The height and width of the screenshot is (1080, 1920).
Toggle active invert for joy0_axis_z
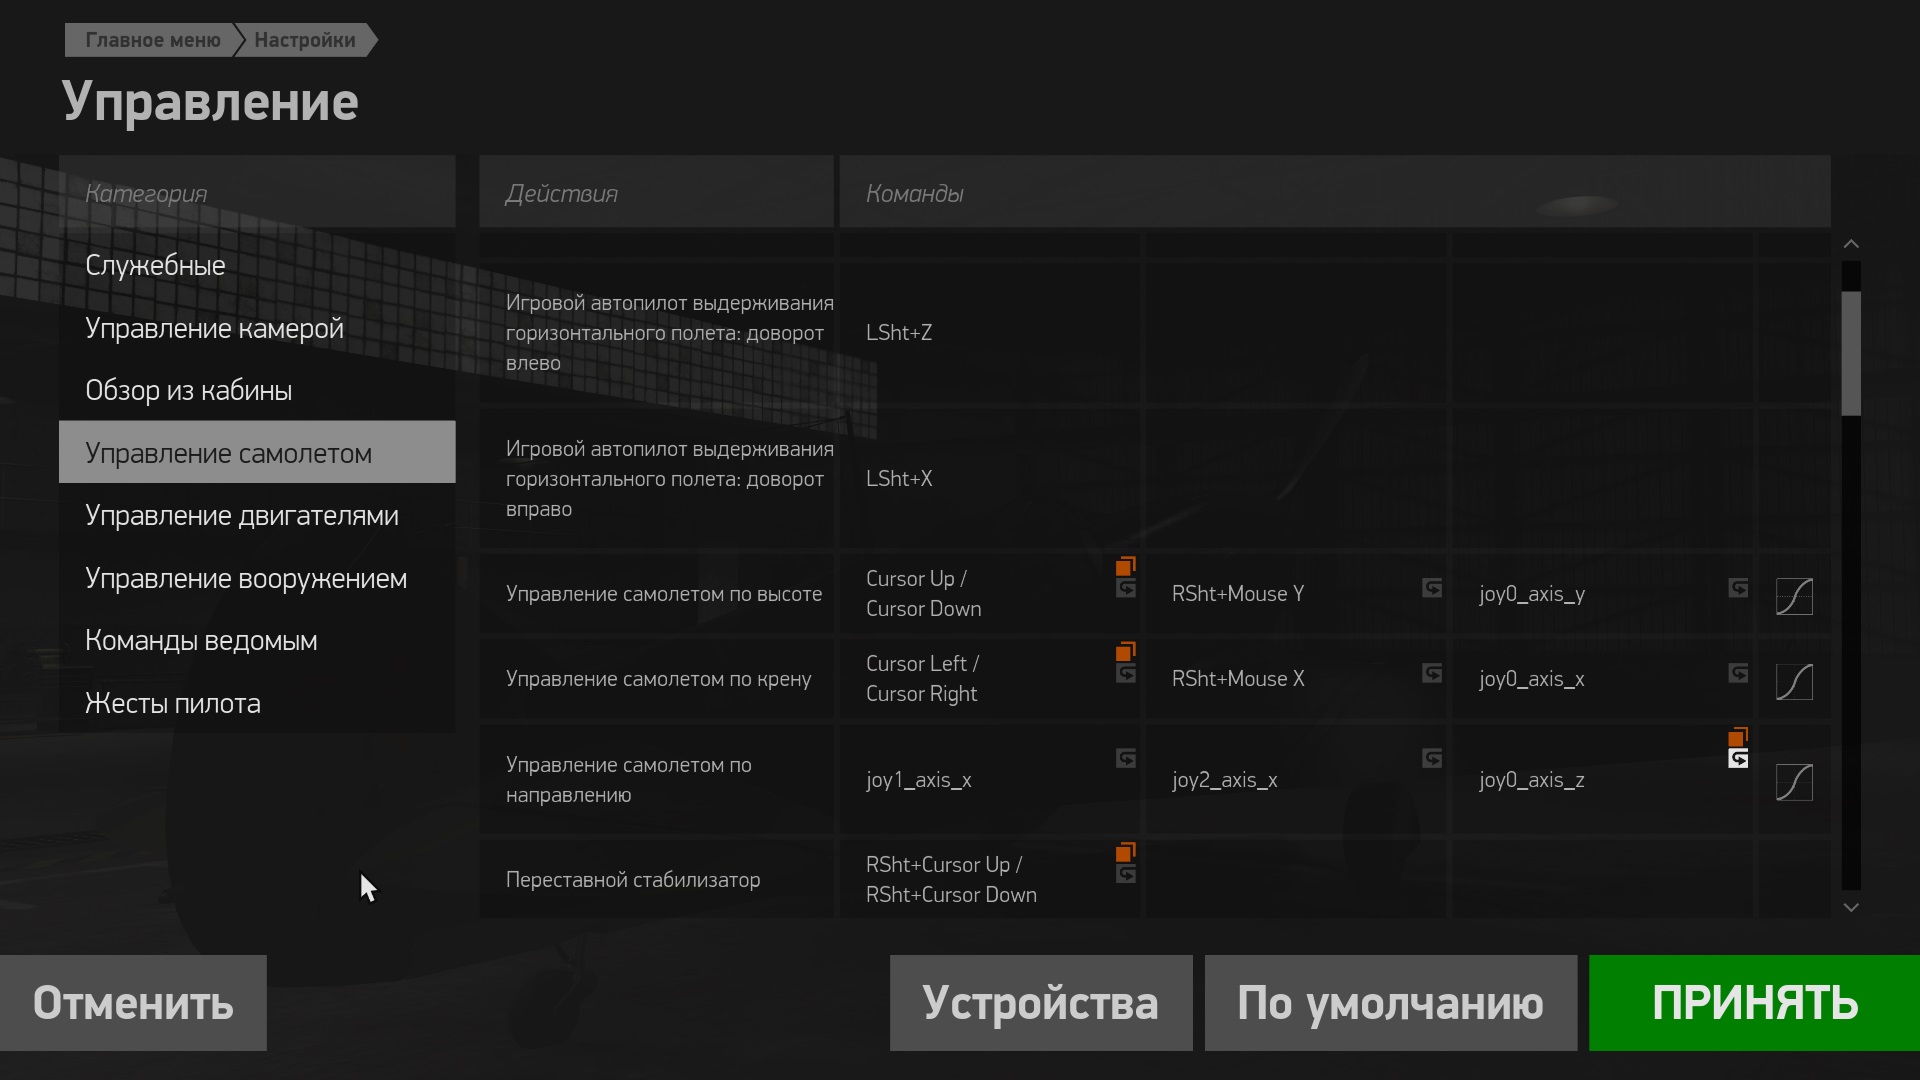[1738, 759]
